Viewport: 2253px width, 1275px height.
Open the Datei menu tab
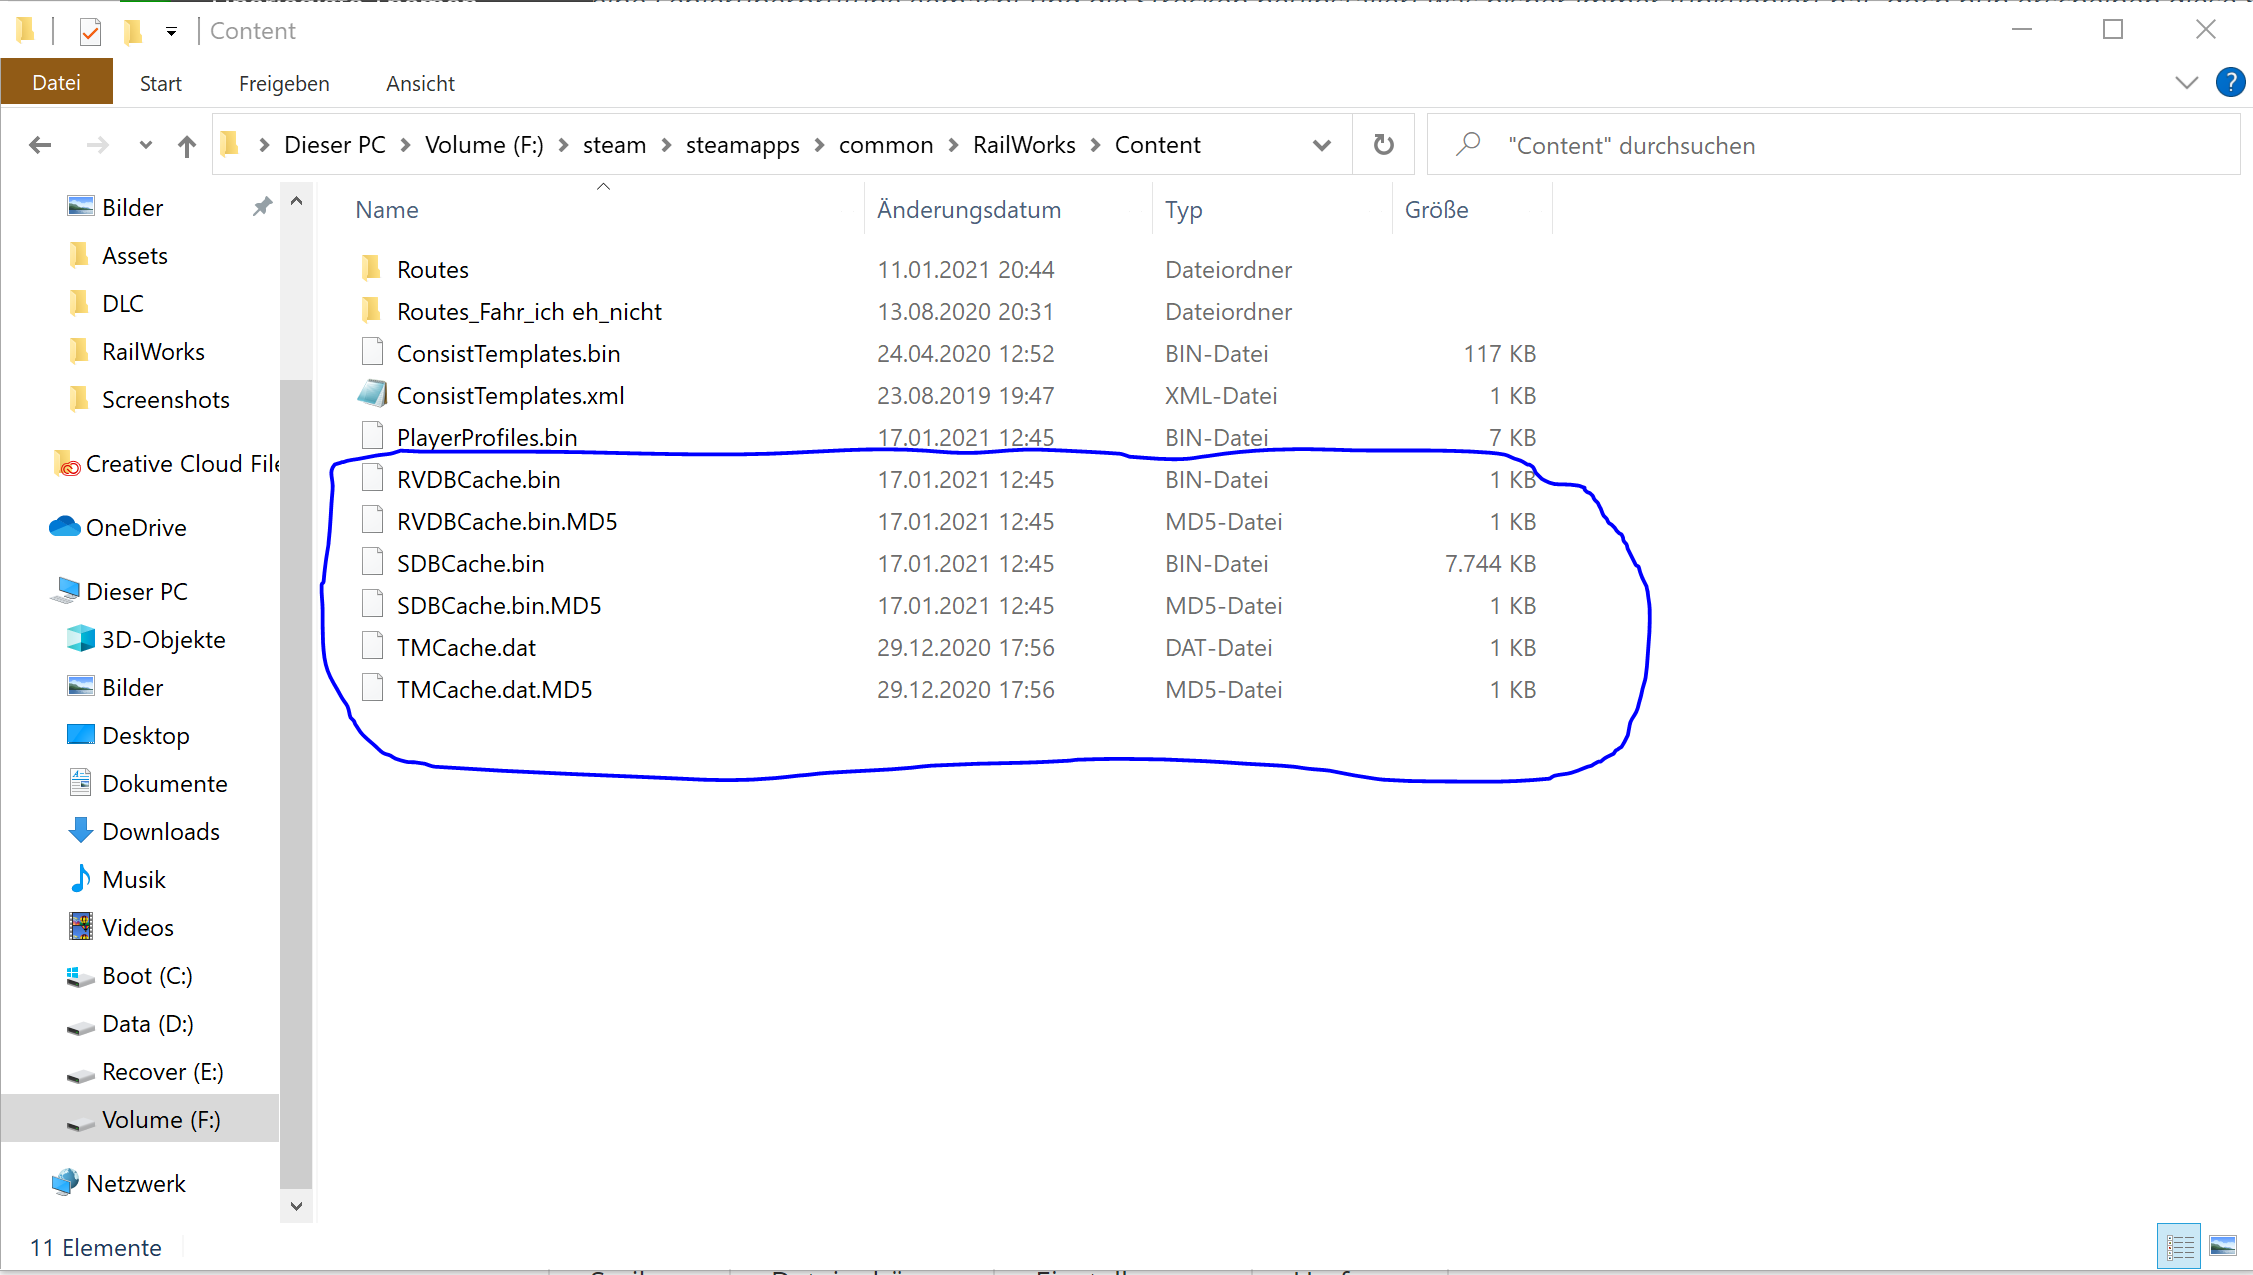coord(56,83)
